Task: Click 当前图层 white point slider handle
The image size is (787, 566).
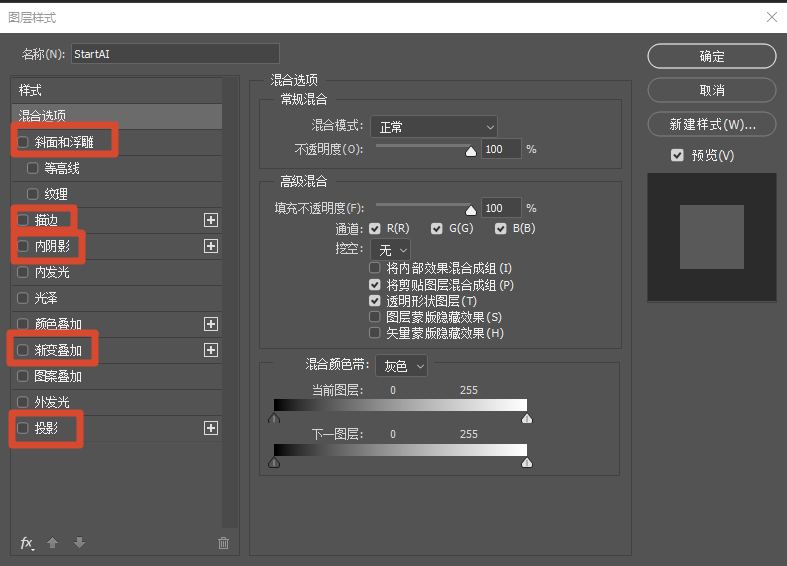Action: click(x=527, y=418)
